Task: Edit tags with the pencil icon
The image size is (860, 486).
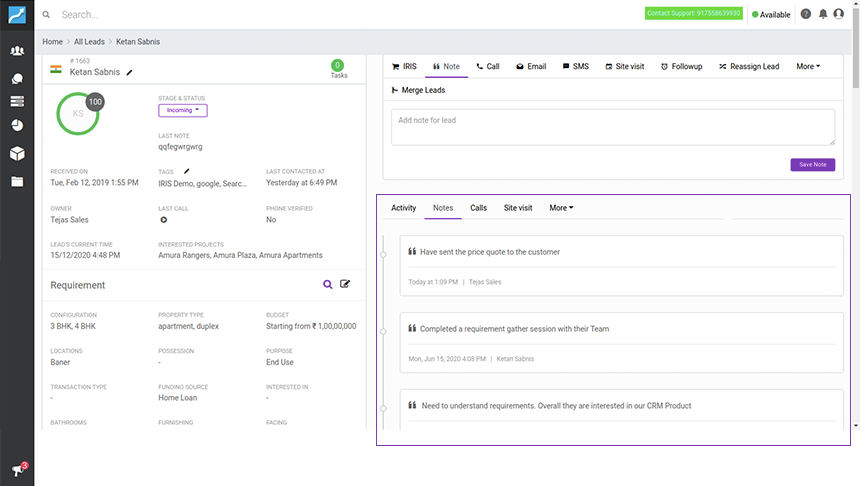Action: (186, 171)
